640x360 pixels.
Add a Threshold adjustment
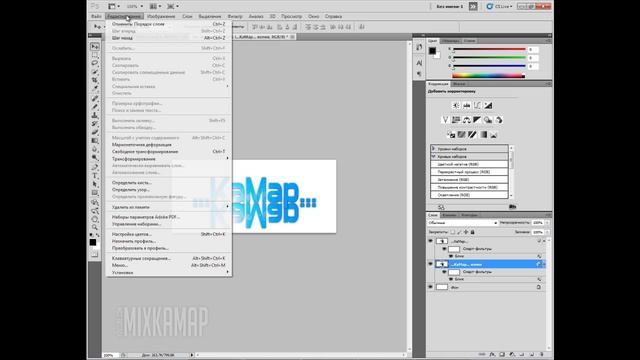[x=472, y=135]
